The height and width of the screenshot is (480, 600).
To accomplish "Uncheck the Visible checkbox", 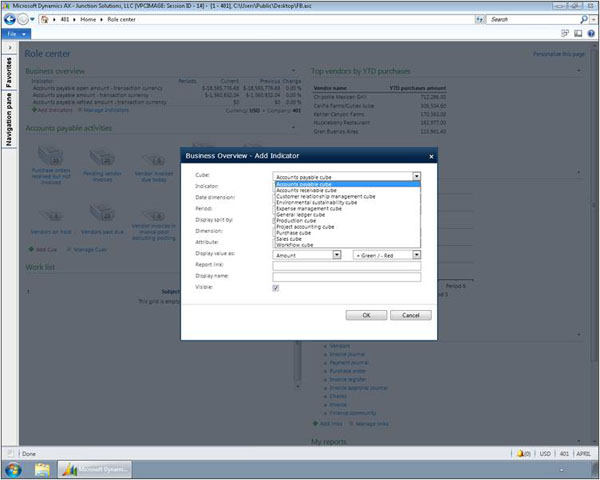I will [276, 288].
